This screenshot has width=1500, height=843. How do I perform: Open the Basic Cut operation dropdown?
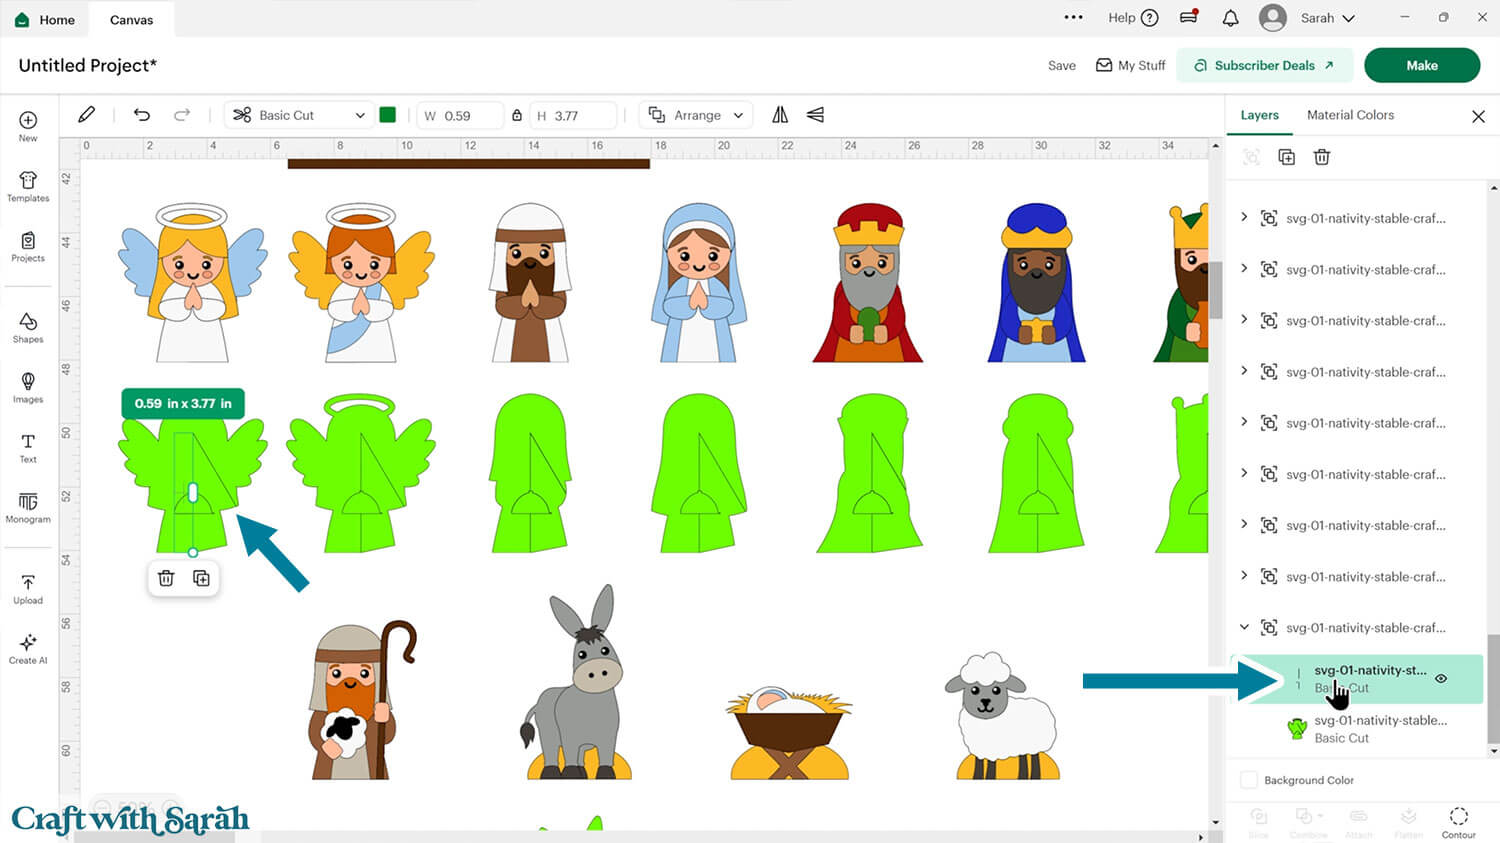(298, 115)
